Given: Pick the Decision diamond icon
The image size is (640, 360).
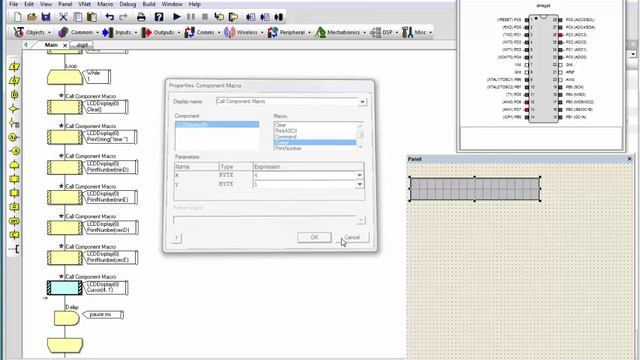Looking at the screenshot, I should tap(14, 109).
